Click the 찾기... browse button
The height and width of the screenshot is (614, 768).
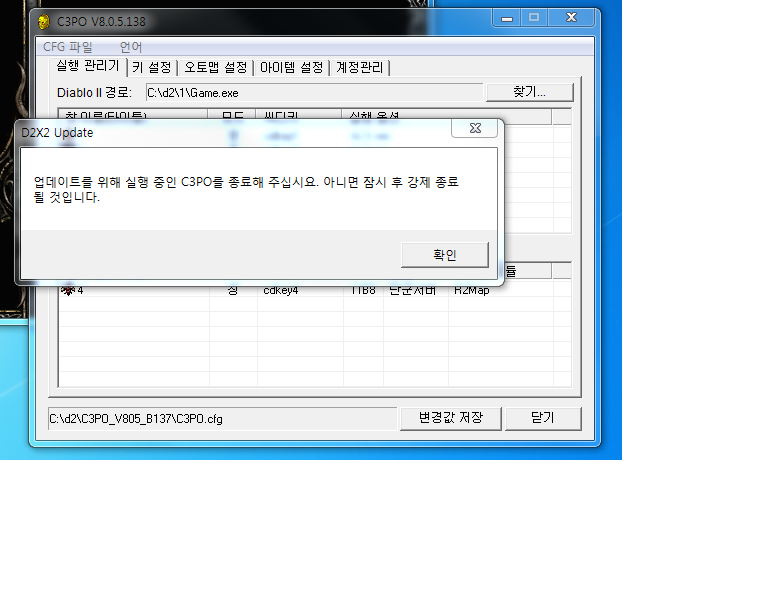[529, 92]
